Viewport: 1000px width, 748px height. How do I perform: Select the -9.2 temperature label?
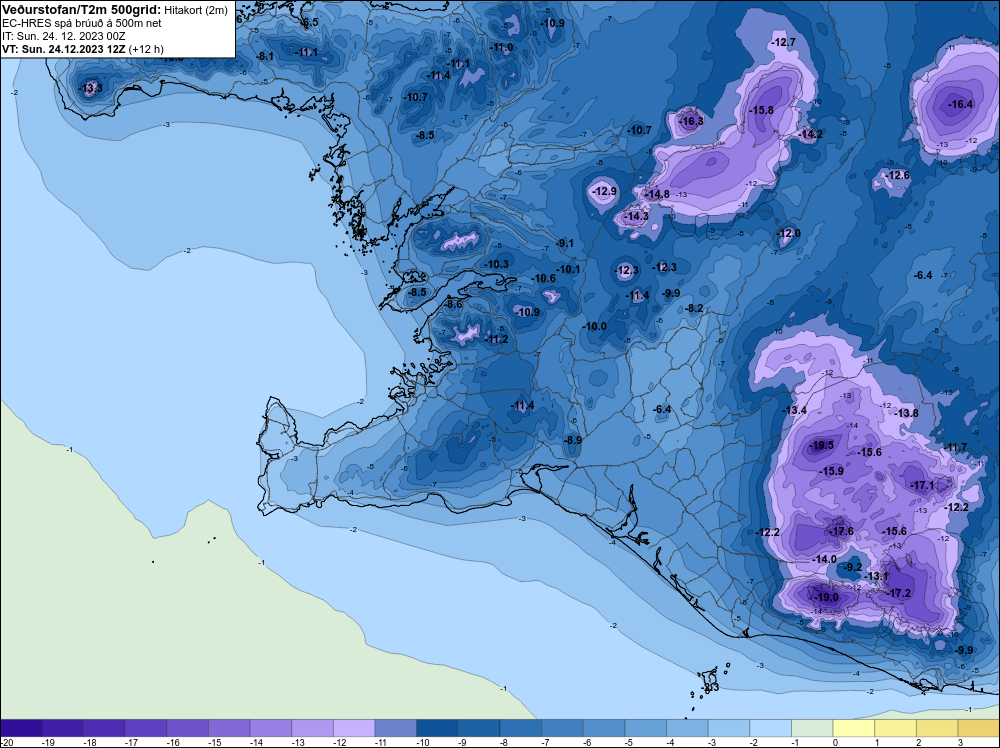[853, 567]
